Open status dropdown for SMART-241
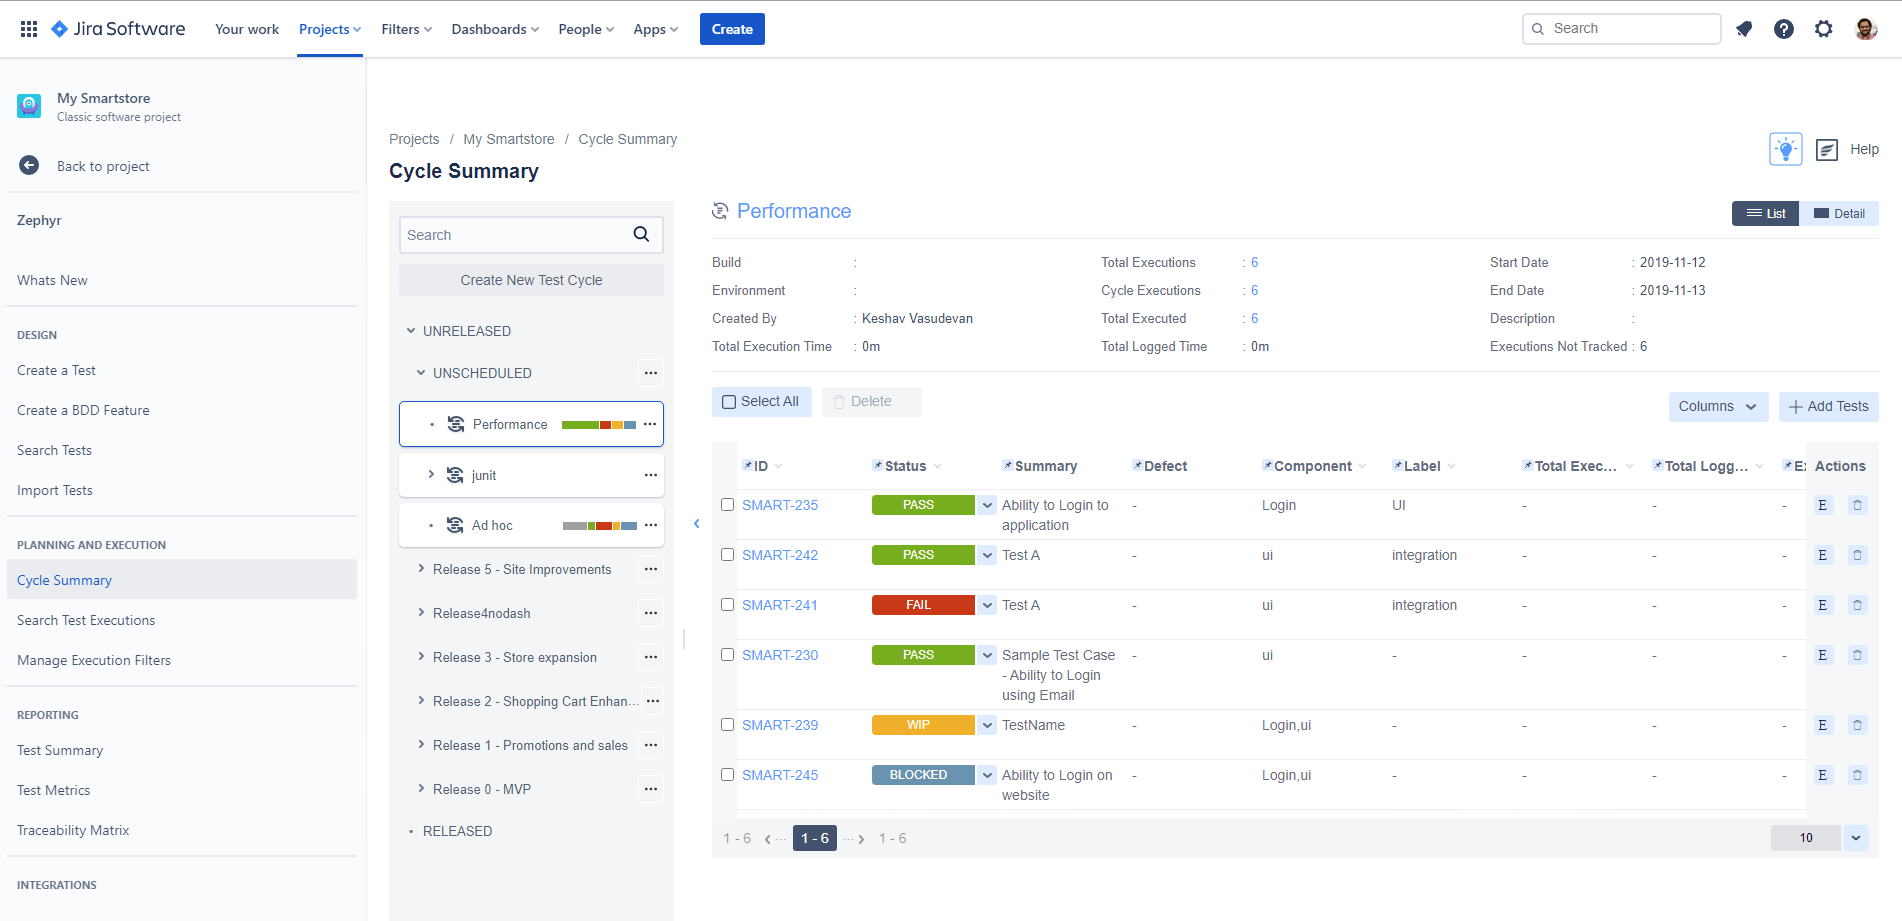The height and width of the screenshot is (921, 1902). tap(987, 605)
